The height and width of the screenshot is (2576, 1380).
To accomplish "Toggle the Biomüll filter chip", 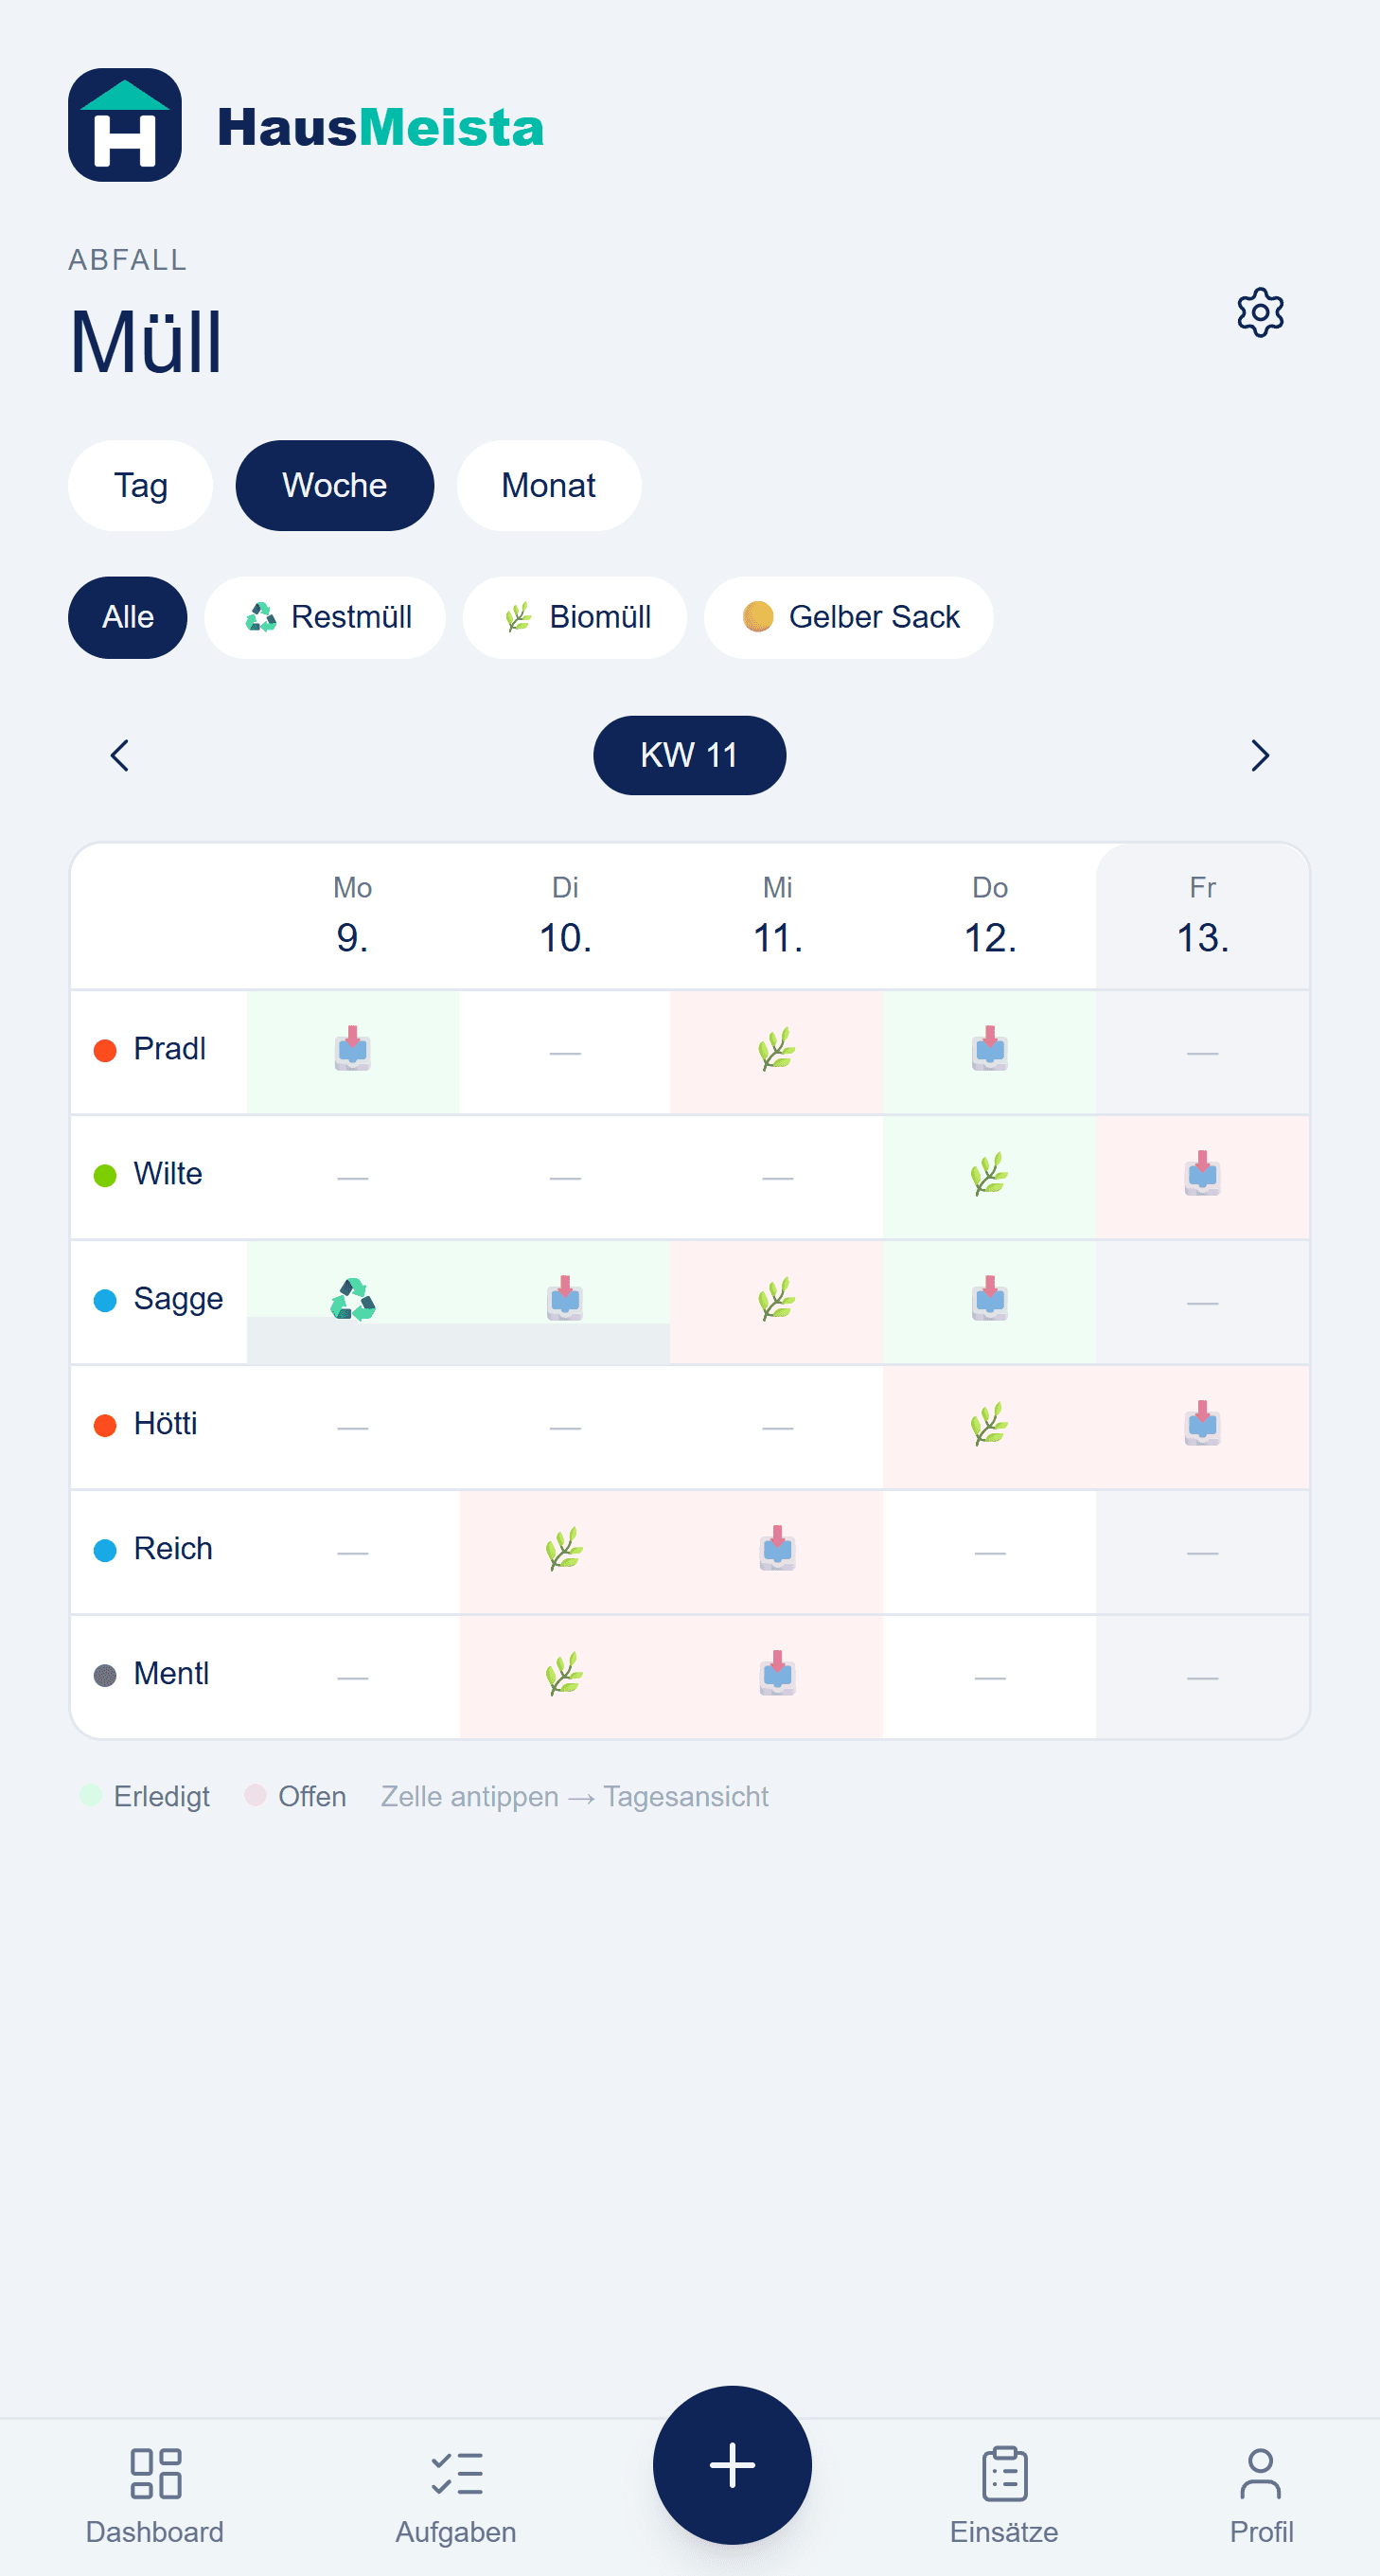I will click(575, 617).
